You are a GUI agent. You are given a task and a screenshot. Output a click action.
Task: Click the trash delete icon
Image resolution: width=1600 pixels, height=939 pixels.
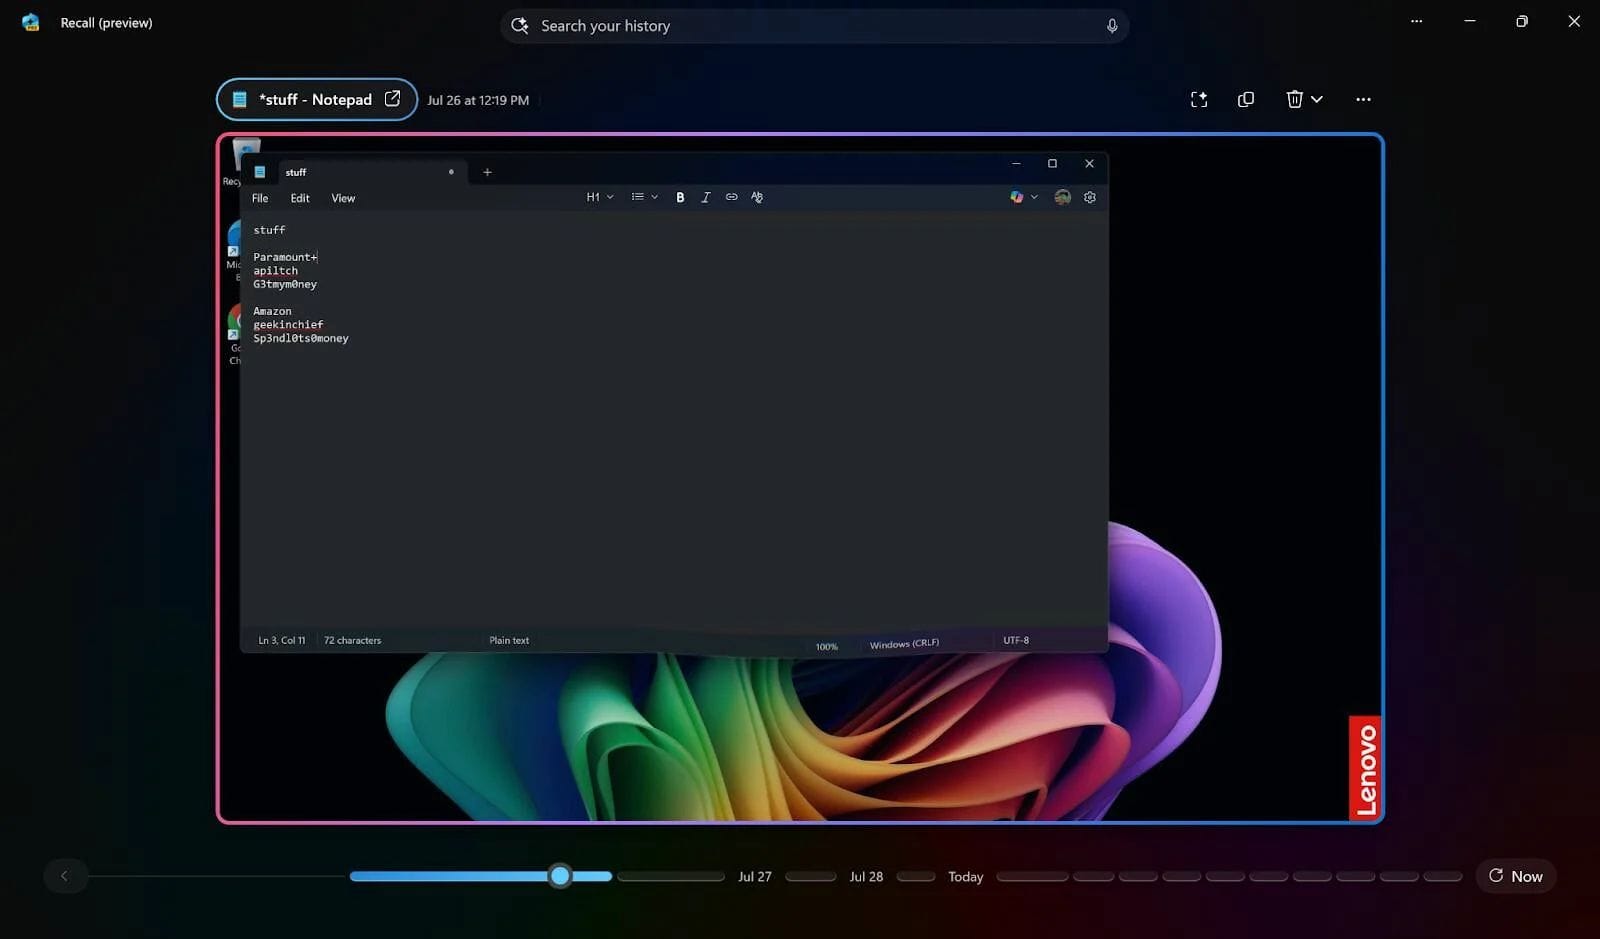tap(1294, 99)
